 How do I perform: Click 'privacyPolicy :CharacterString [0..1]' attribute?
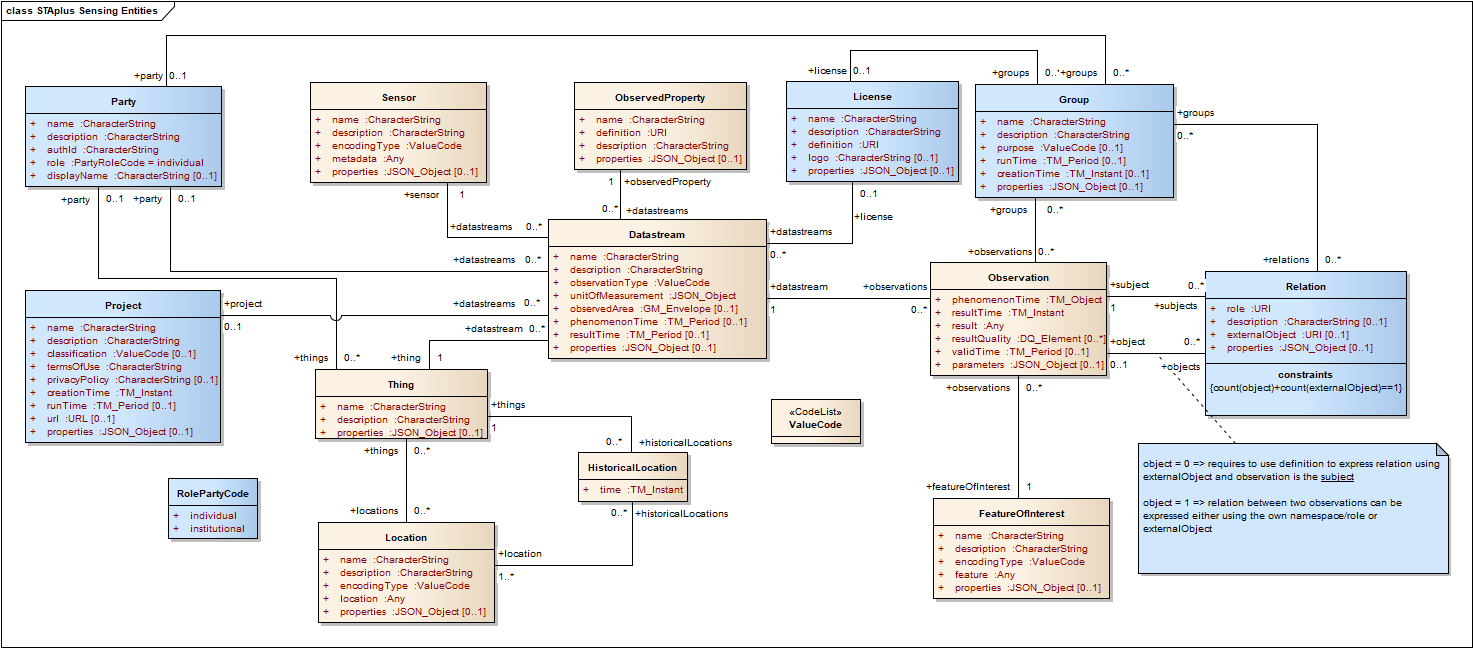click(x=132, y=380)
